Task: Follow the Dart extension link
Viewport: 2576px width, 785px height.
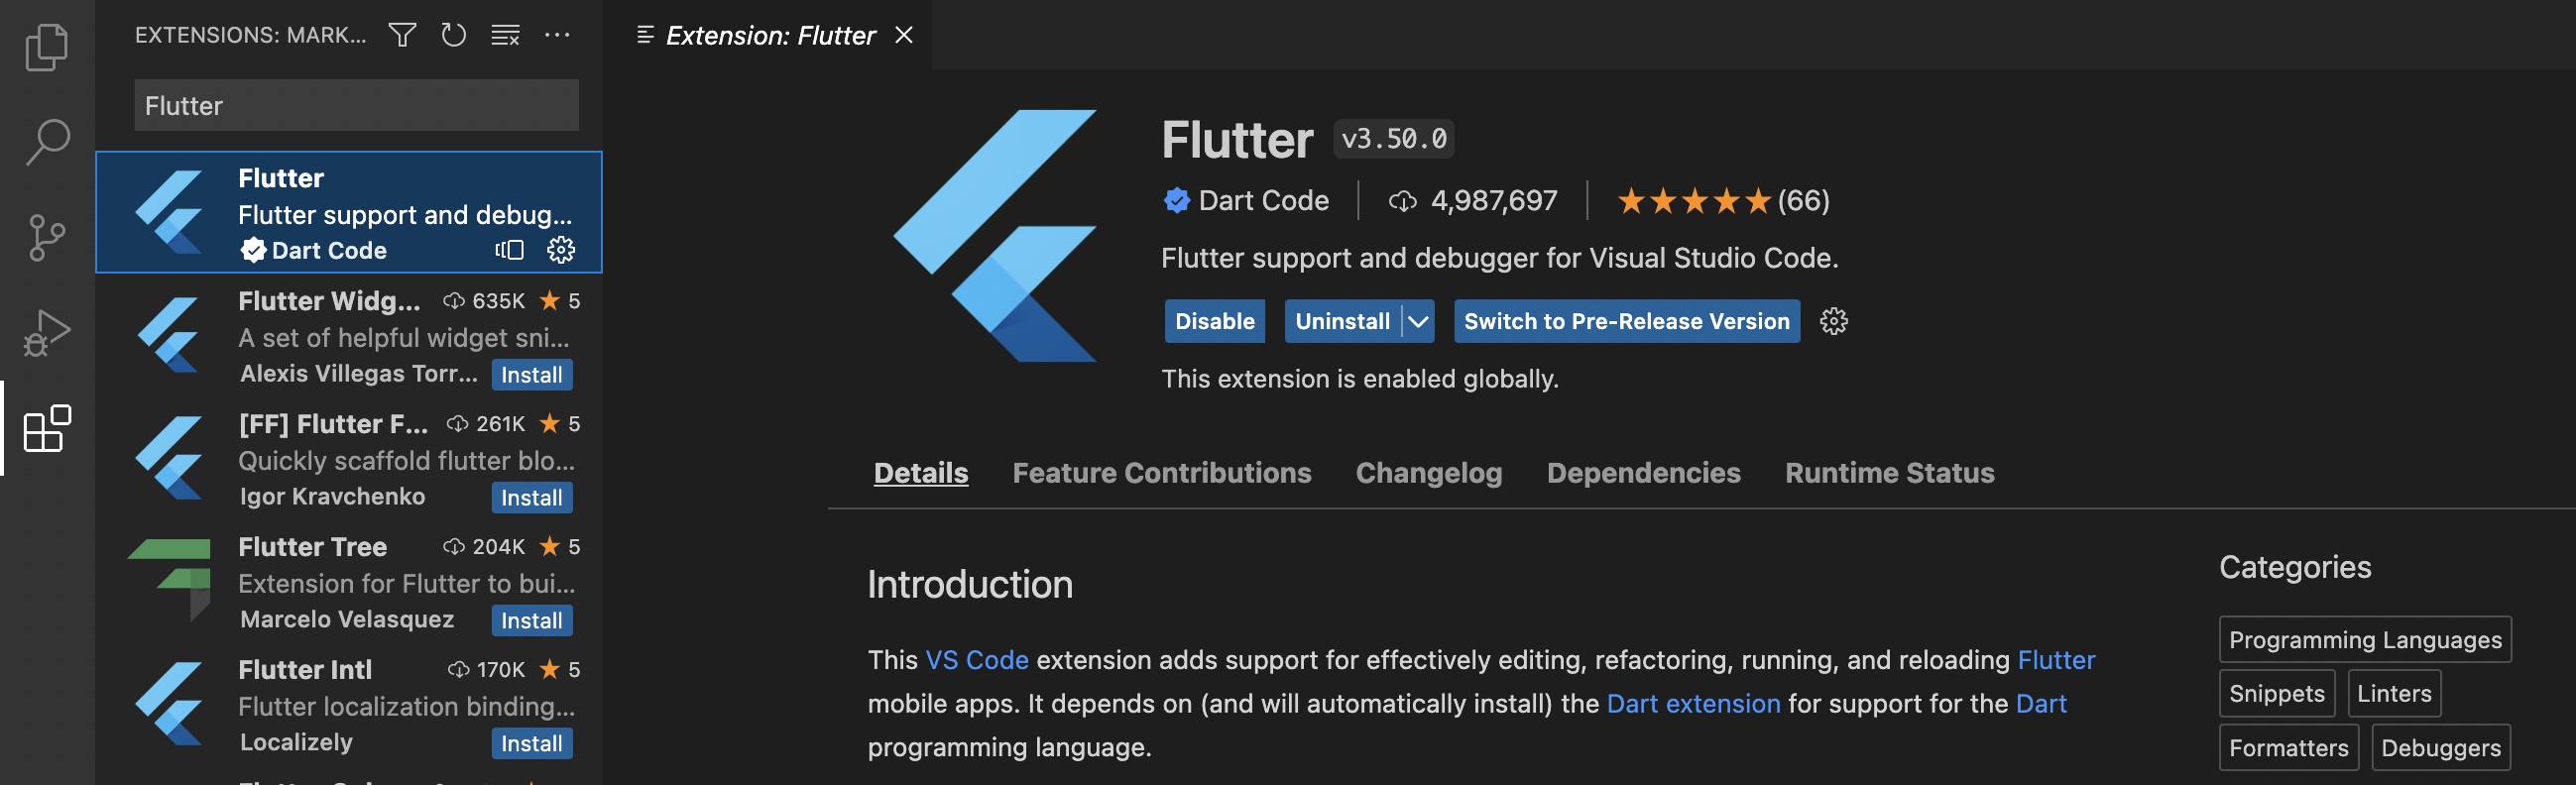Action: click(x=1693, y=704)
